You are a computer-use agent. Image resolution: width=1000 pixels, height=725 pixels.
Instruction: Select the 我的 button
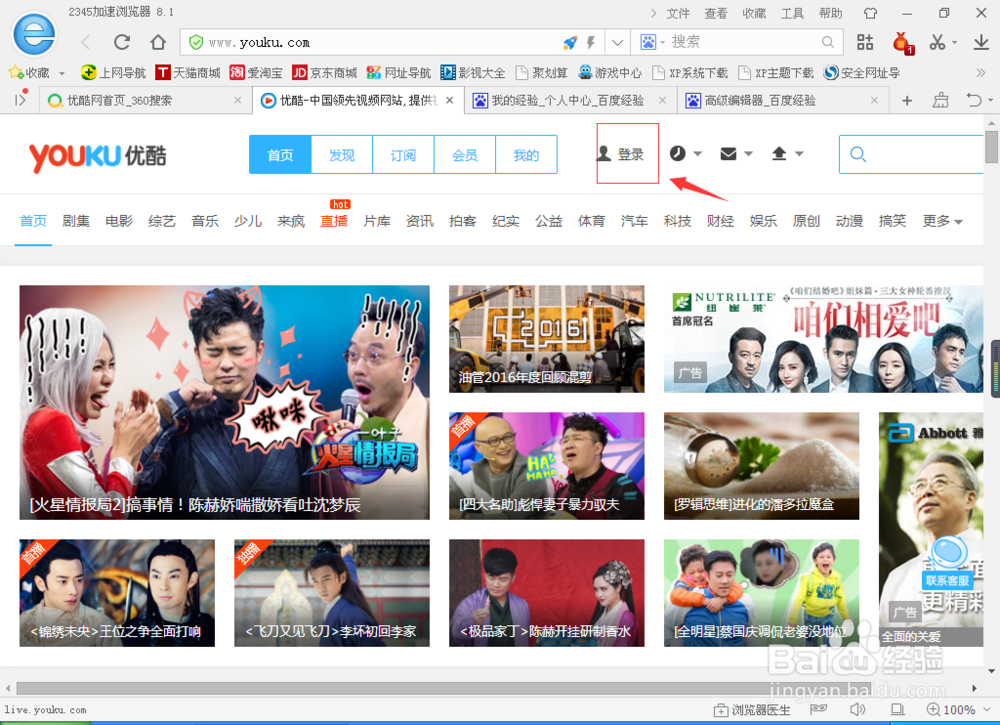click(x=526, y=155)
